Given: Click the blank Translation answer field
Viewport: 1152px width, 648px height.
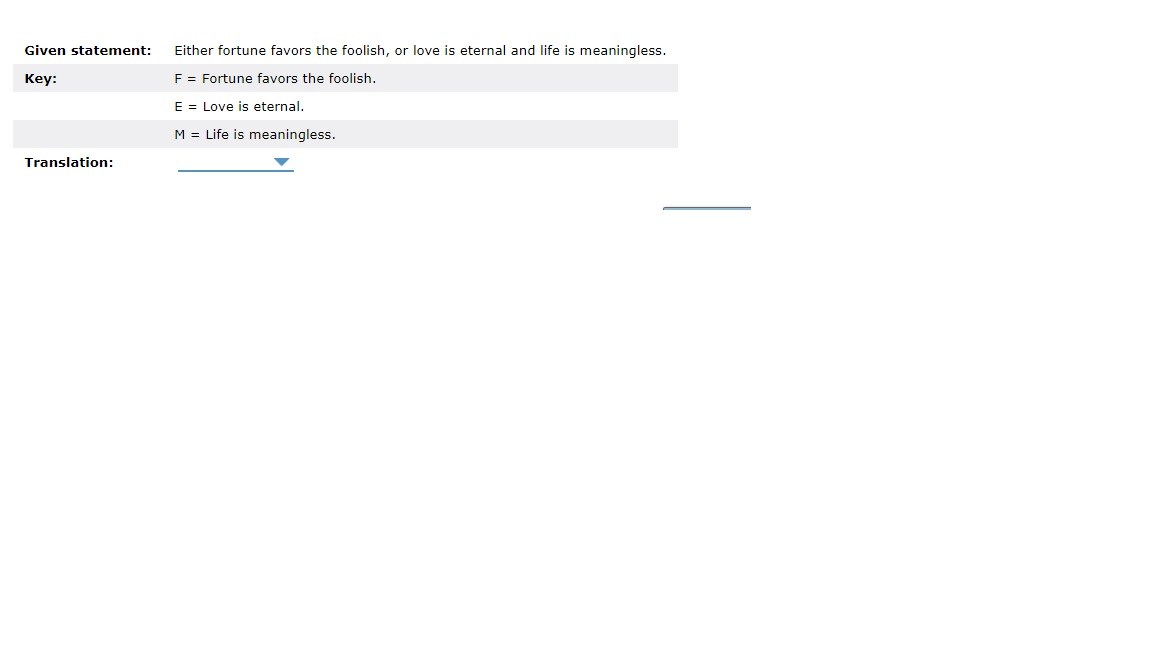Looking at the screenshot, I should click(235, 162).
